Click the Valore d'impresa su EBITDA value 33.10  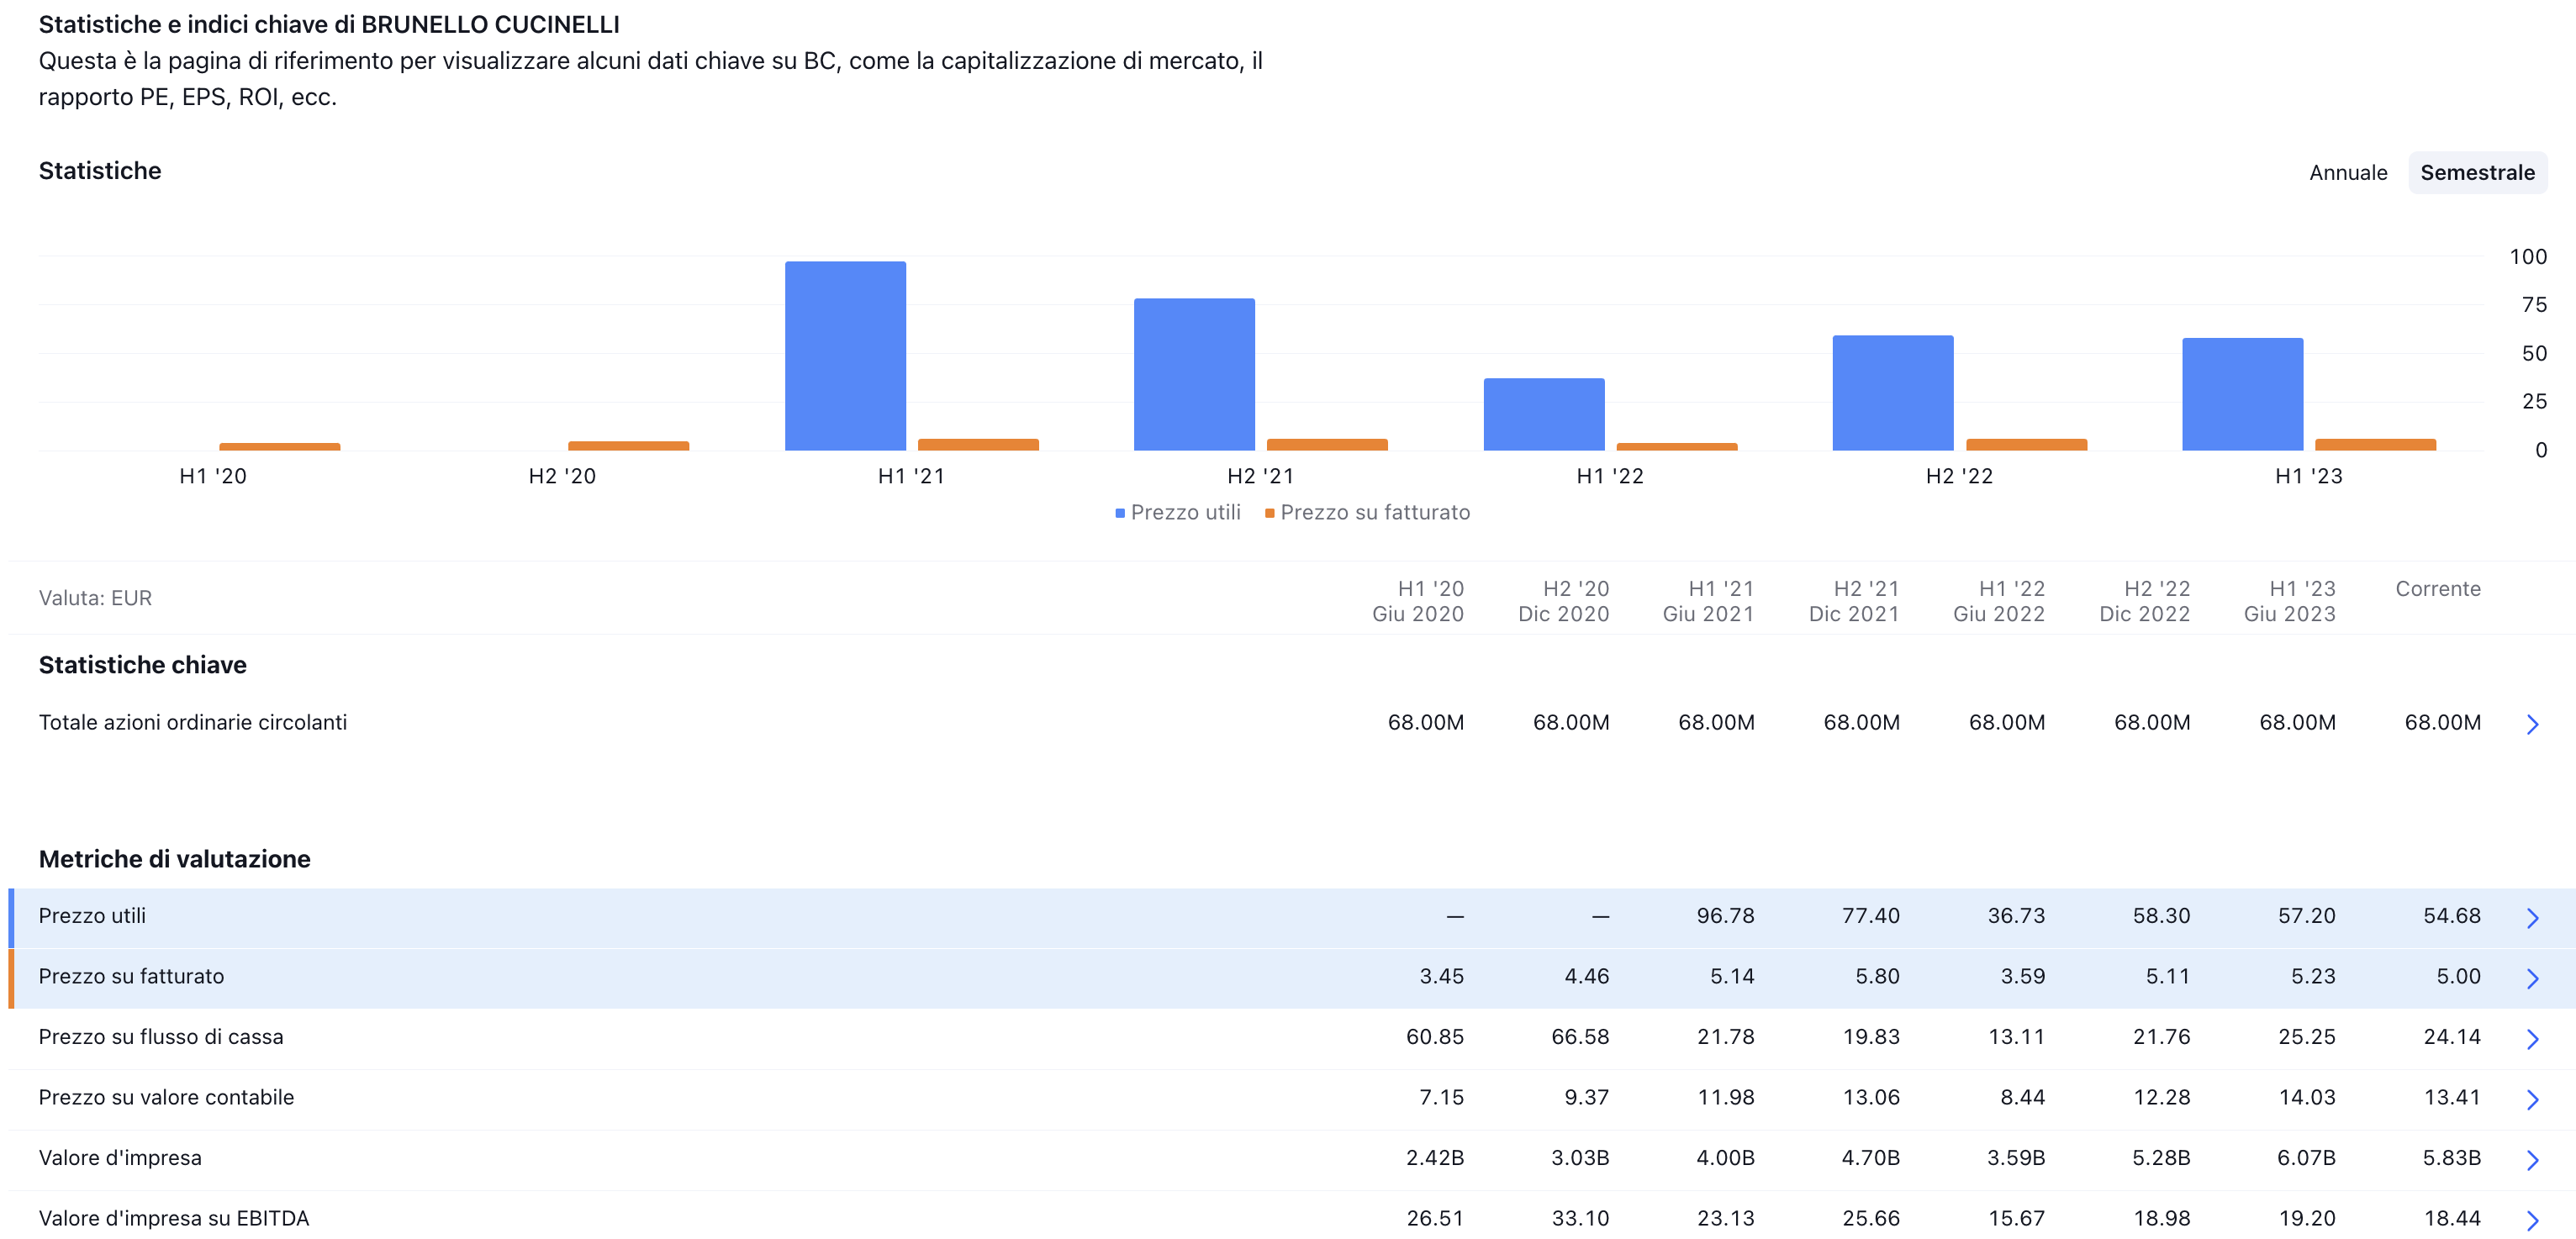1580,1218
